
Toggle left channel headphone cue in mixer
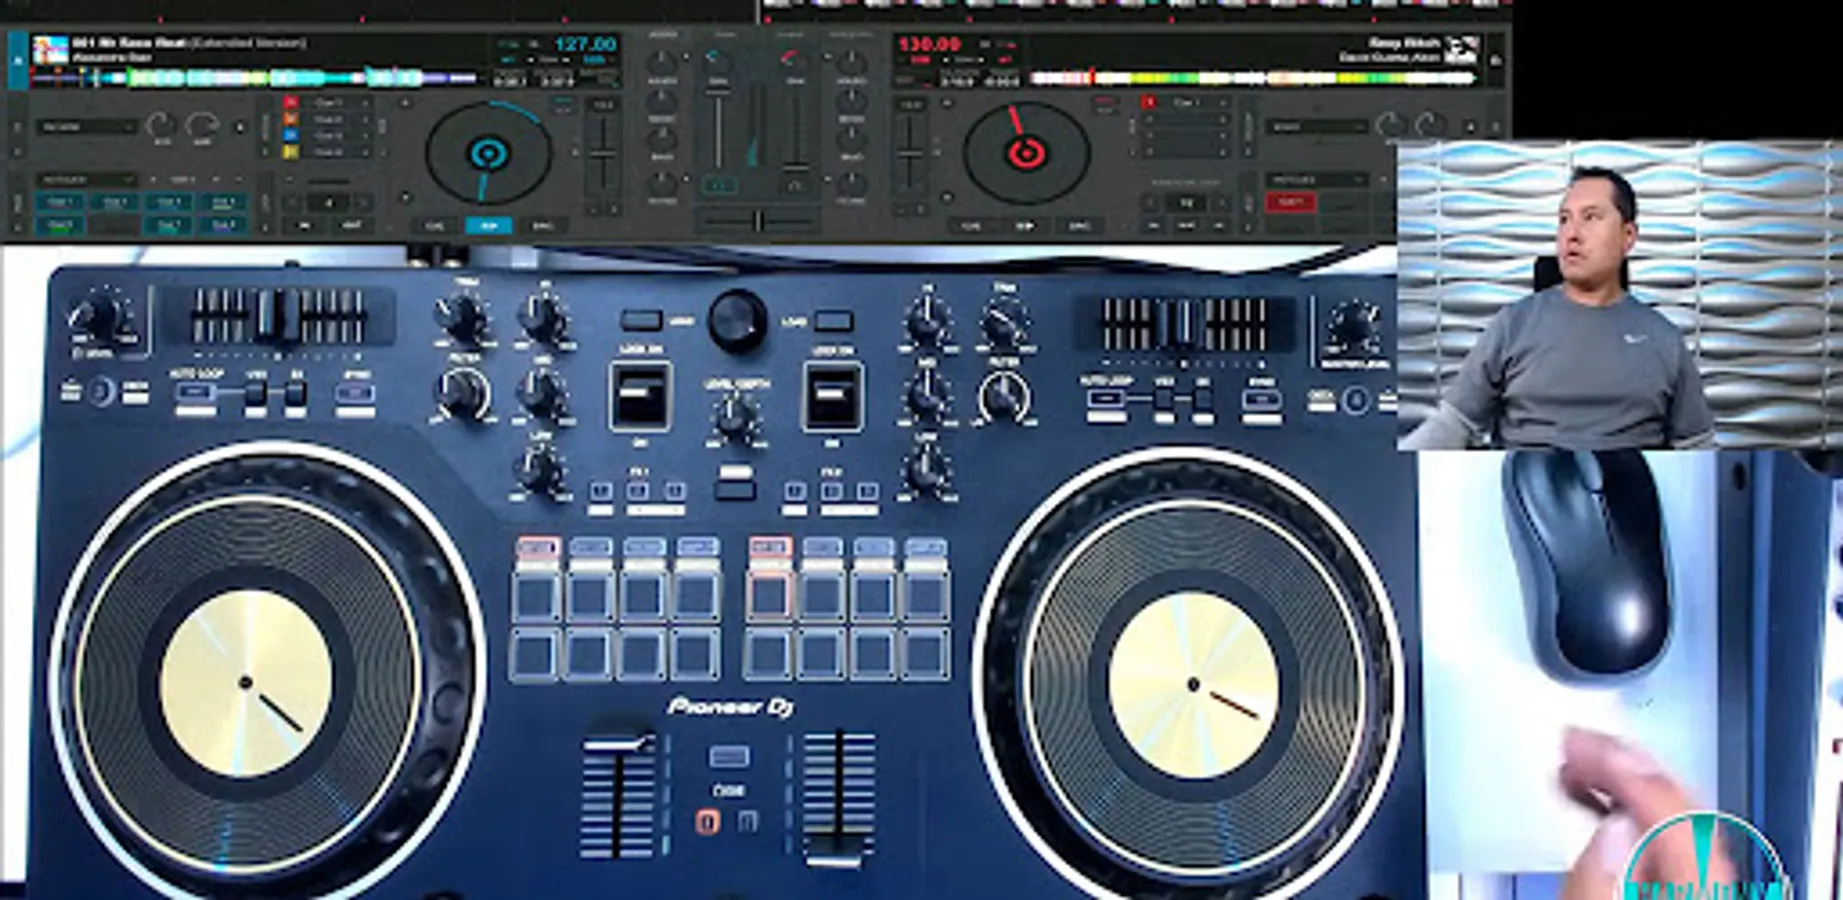[719, 186]
